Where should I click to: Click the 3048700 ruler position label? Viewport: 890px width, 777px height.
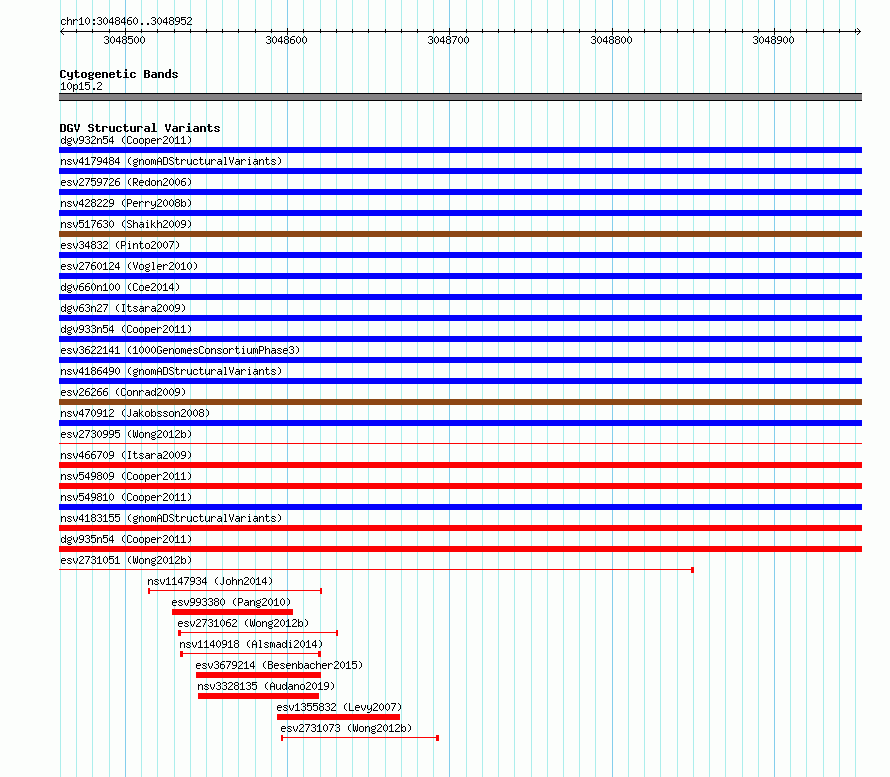pos(448,40)
